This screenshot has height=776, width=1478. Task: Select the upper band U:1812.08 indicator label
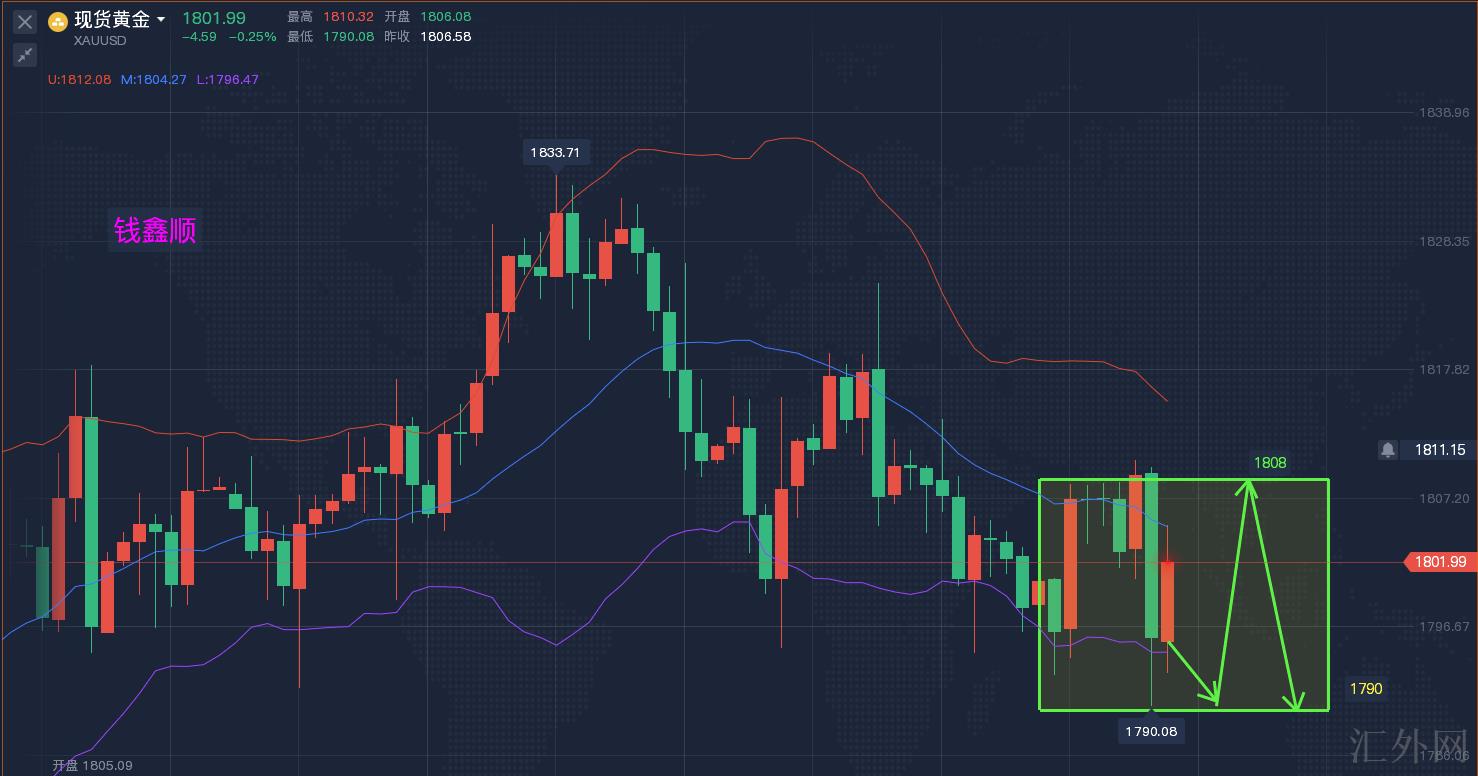coord(80,79)
